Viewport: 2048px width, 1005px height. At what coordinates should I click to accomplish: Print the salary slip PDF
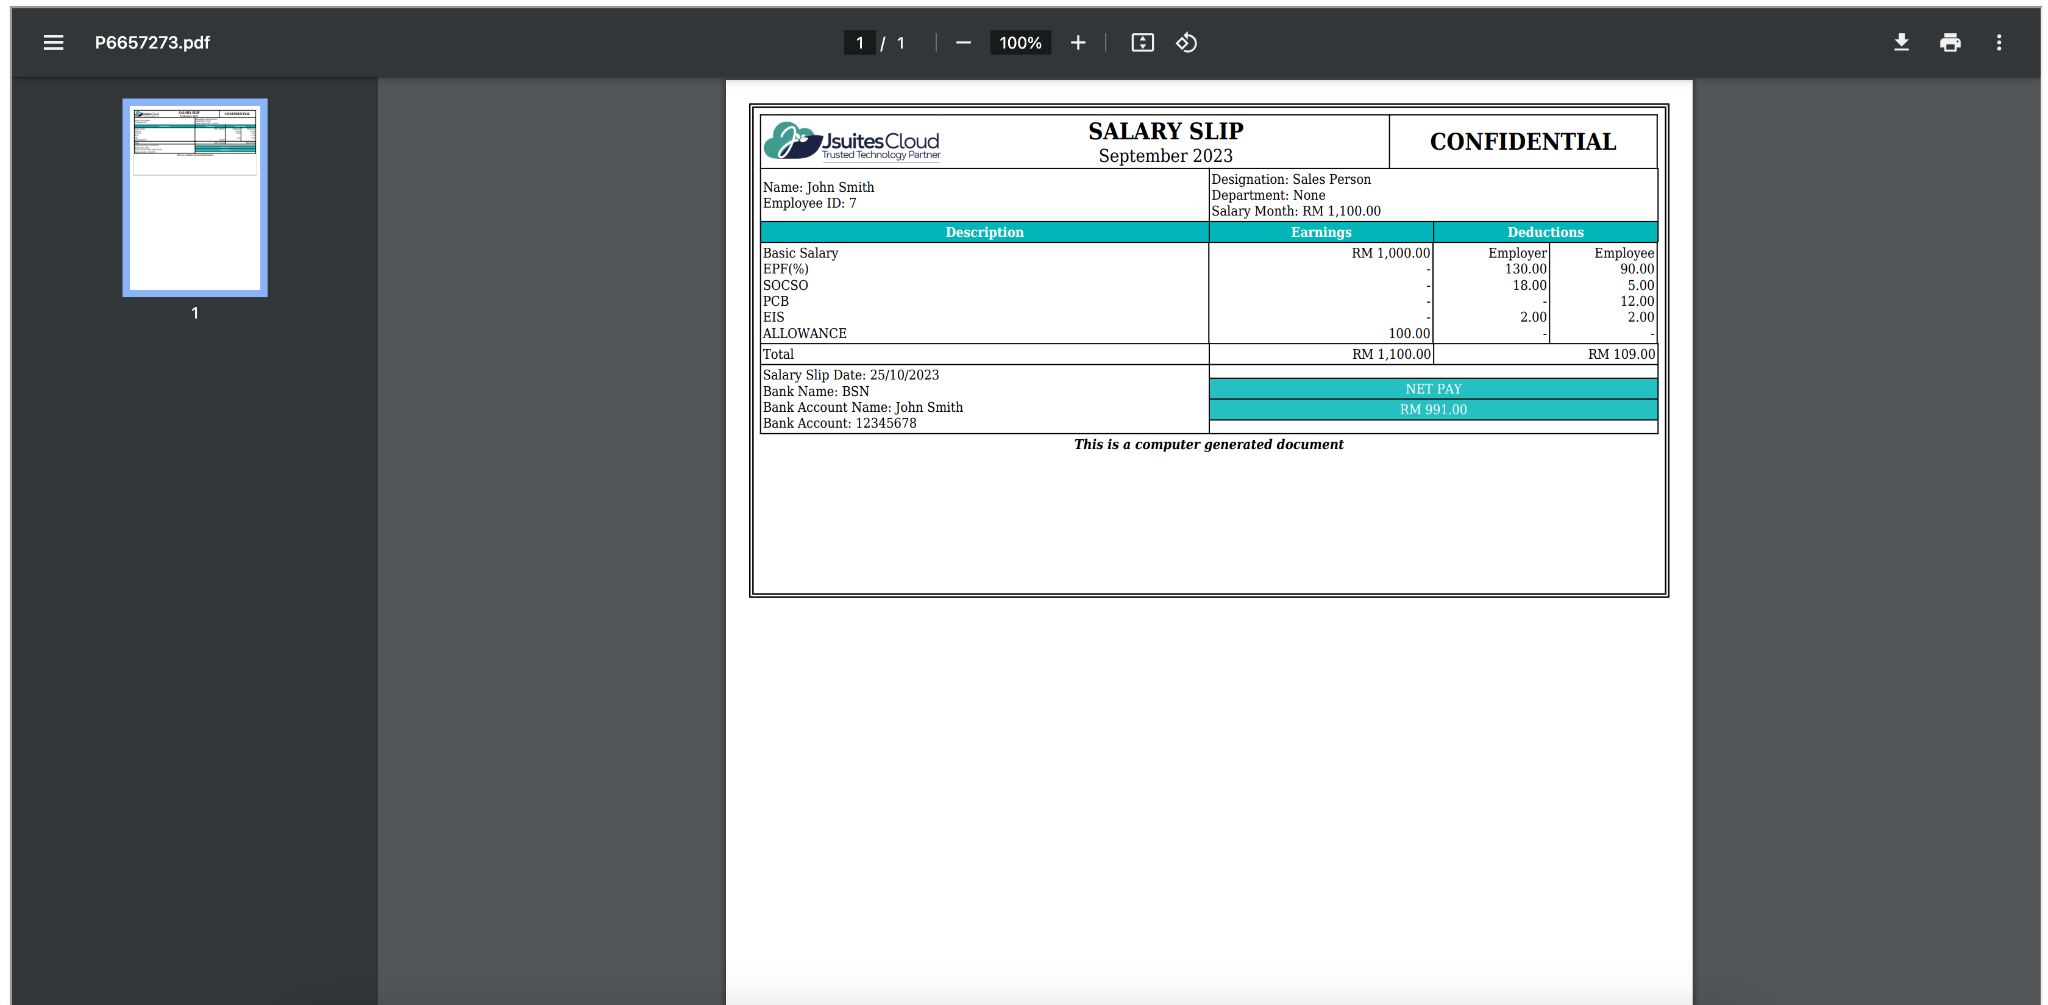pyautogui.click(x=1950, y=42)
